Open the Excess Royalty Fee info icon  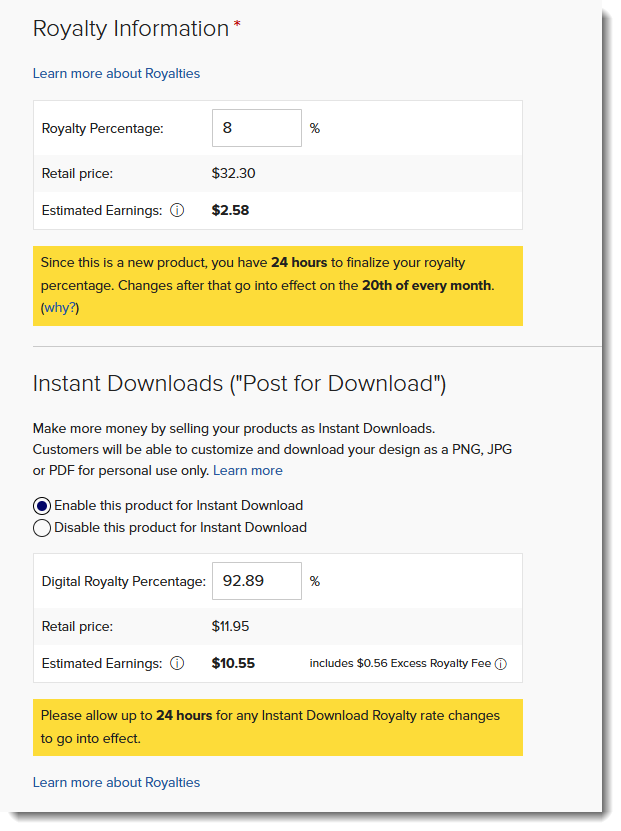pos(501,664)
